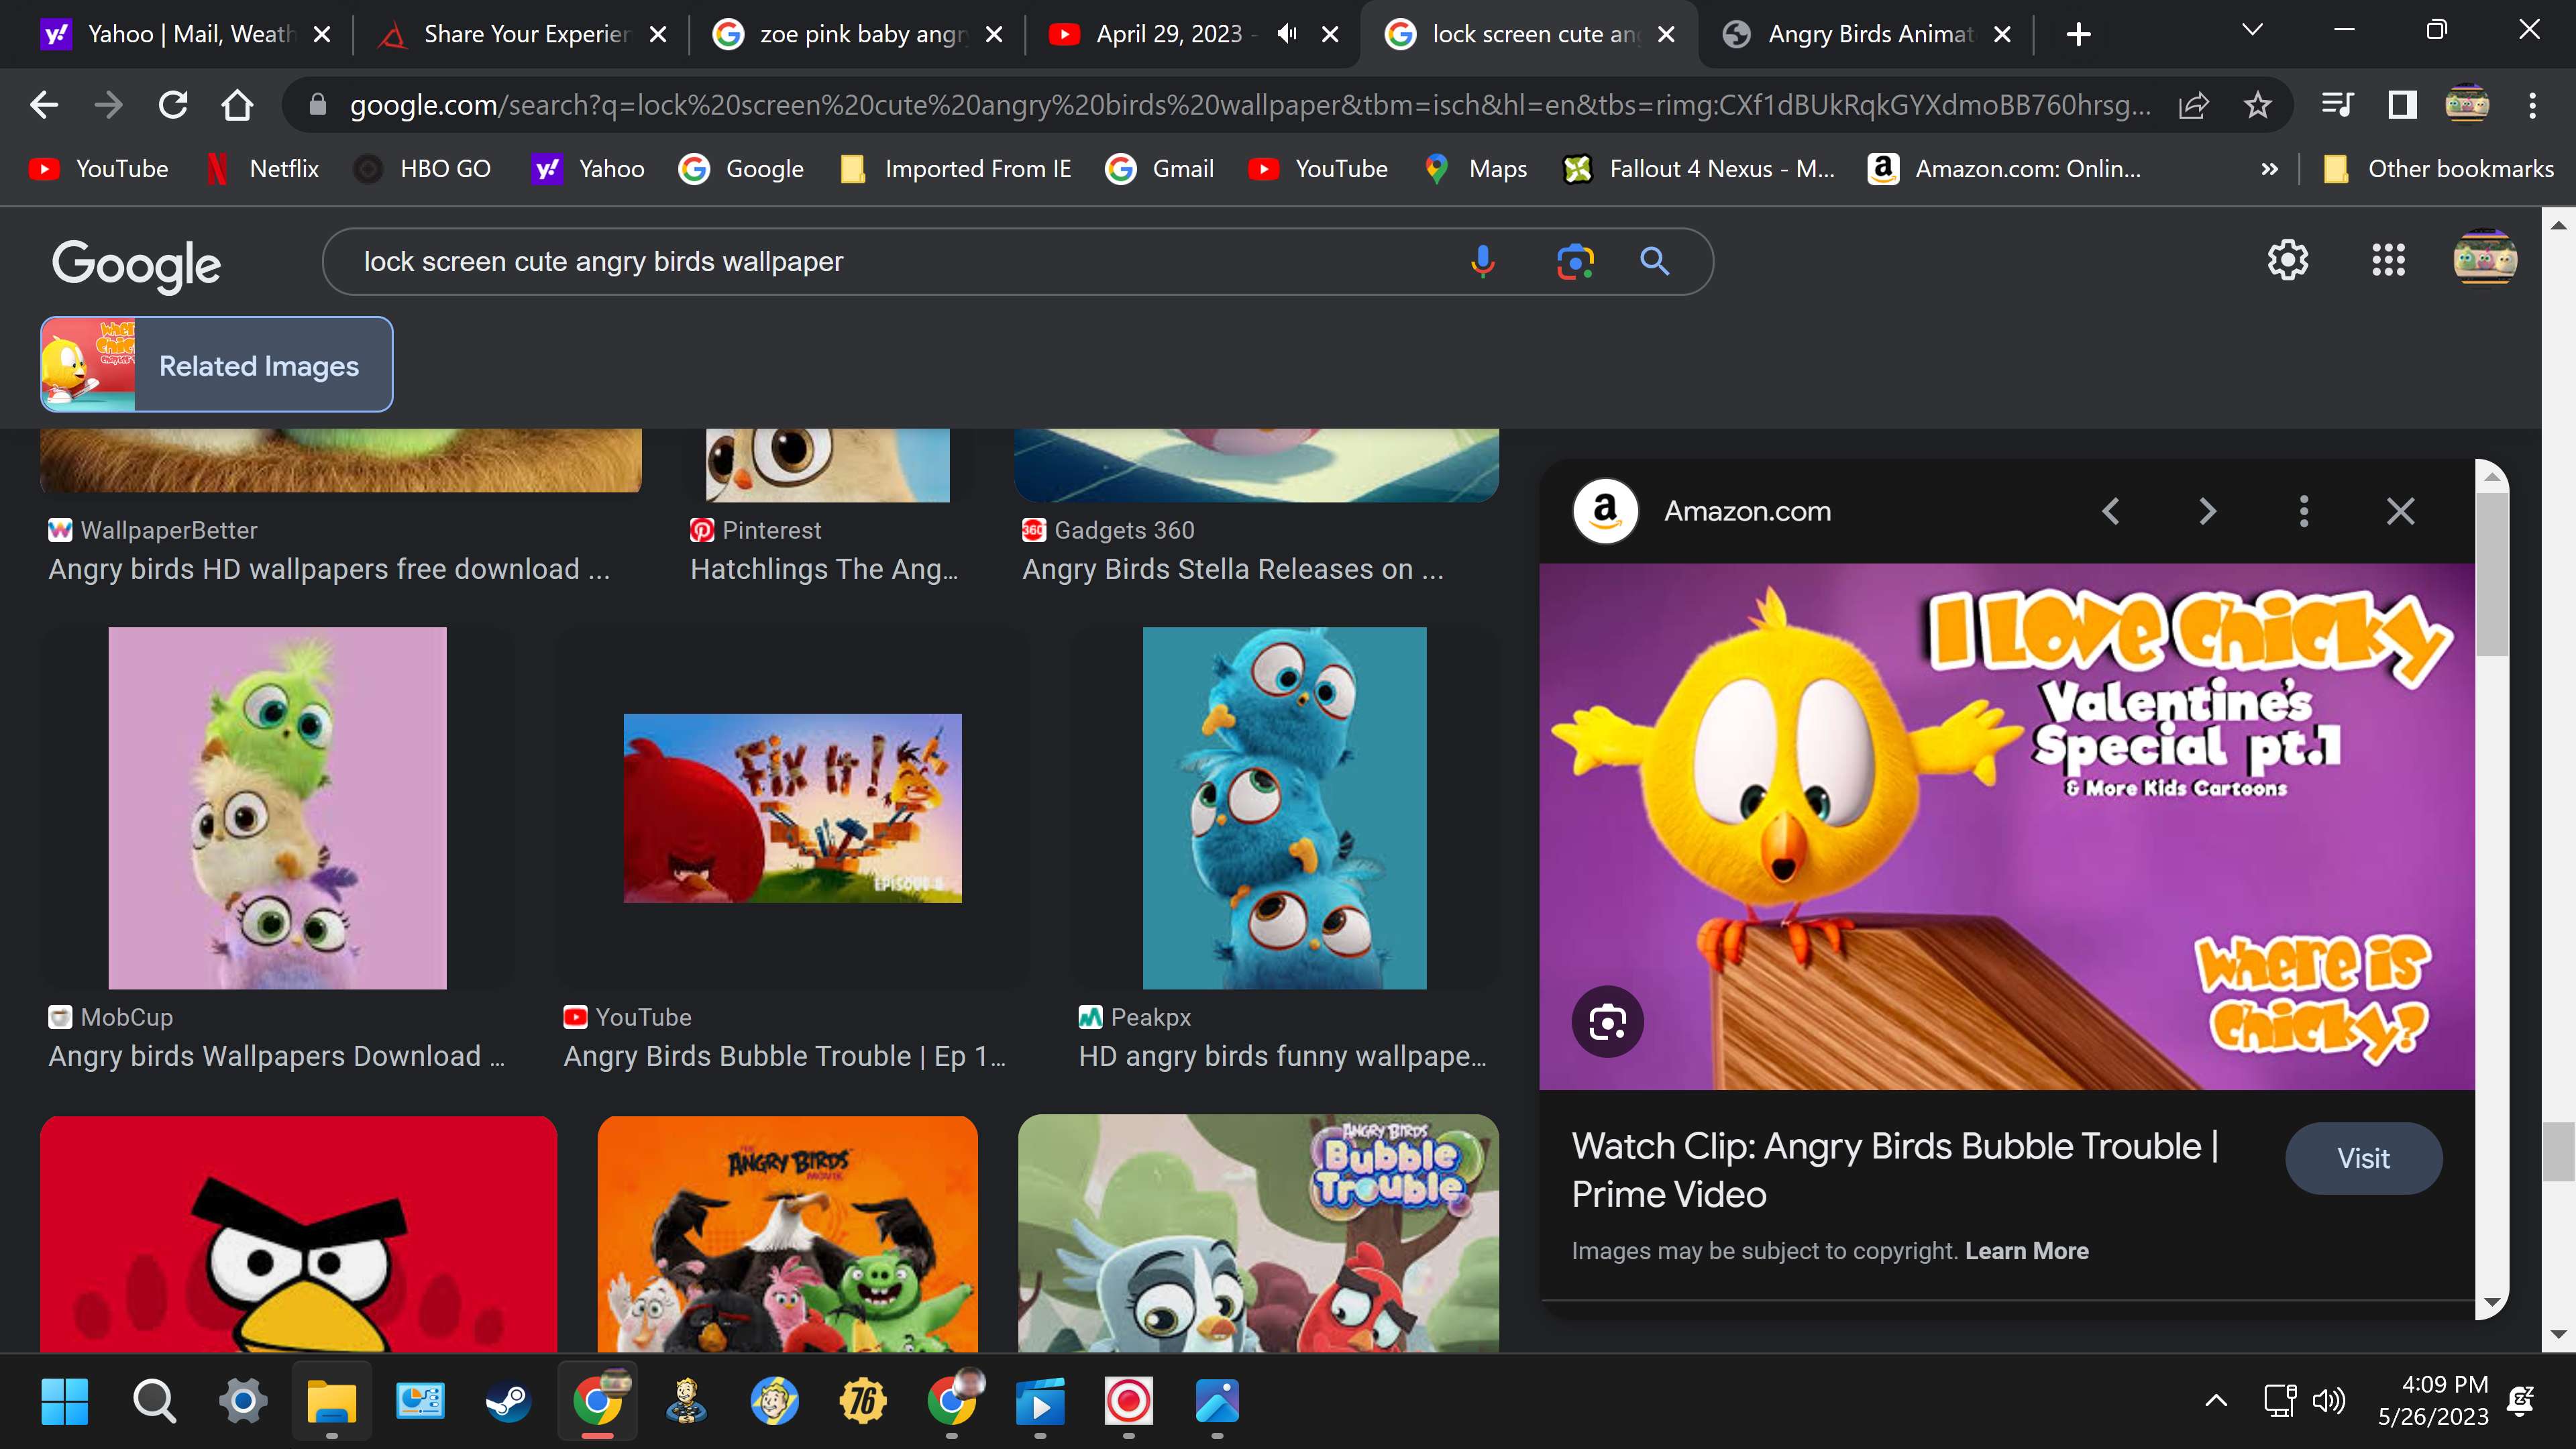Open File Explorer from the taskbar
Screen dimensions: 2576x1449
coord(331,1400)
